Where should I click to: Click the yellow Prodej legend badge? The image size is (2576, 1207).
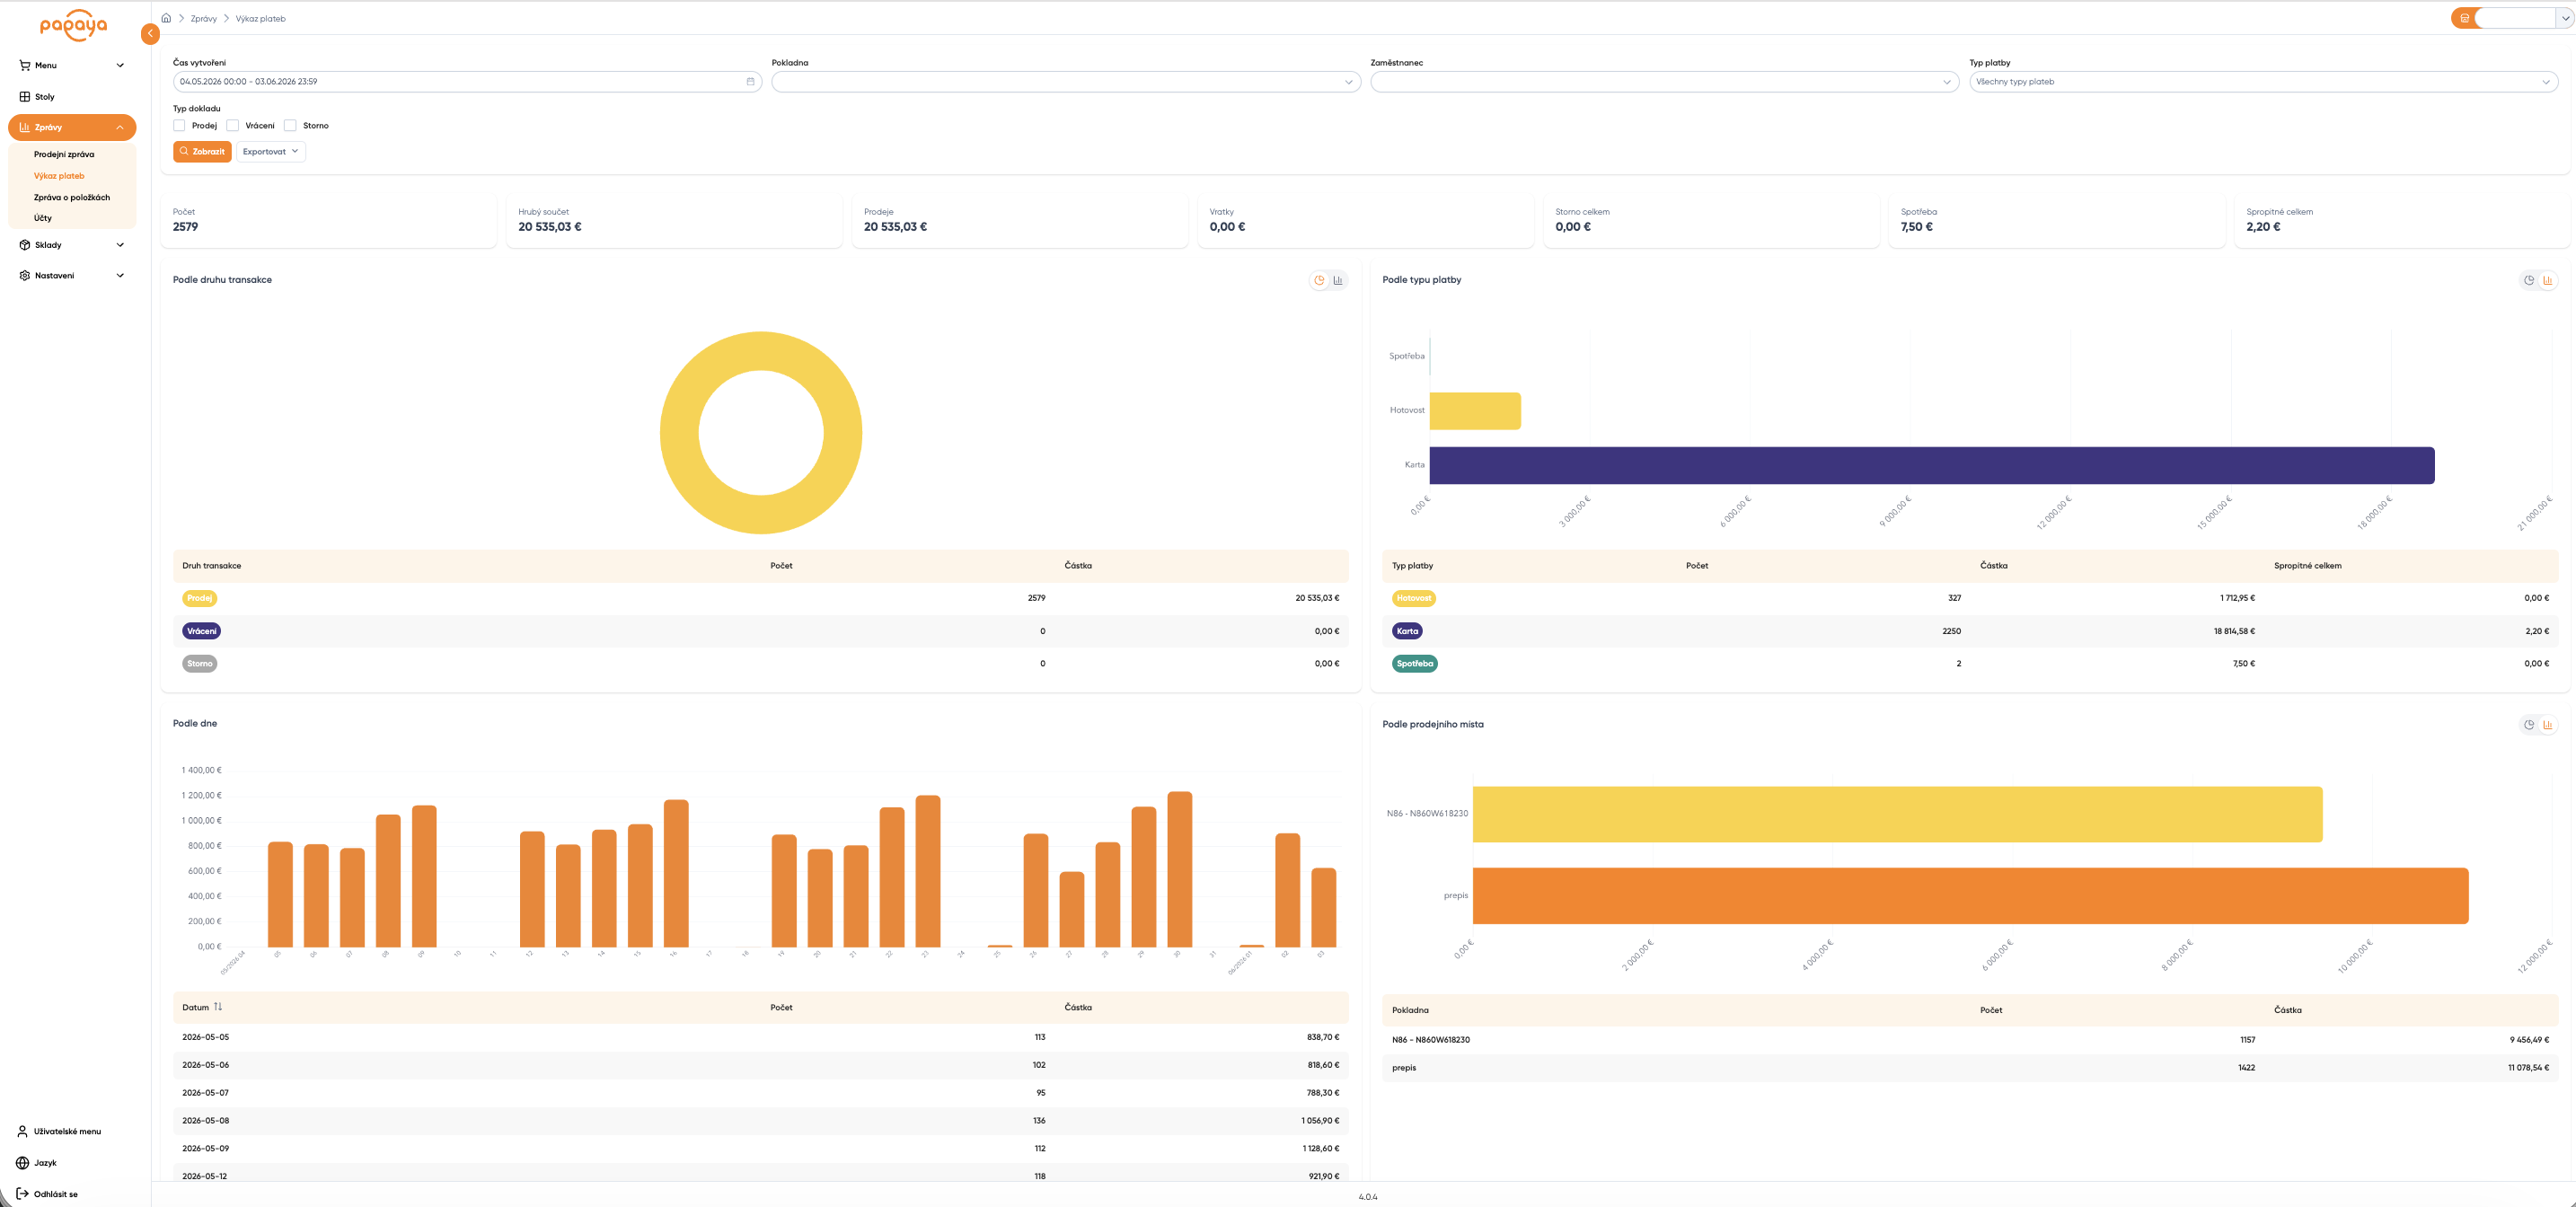199,598
